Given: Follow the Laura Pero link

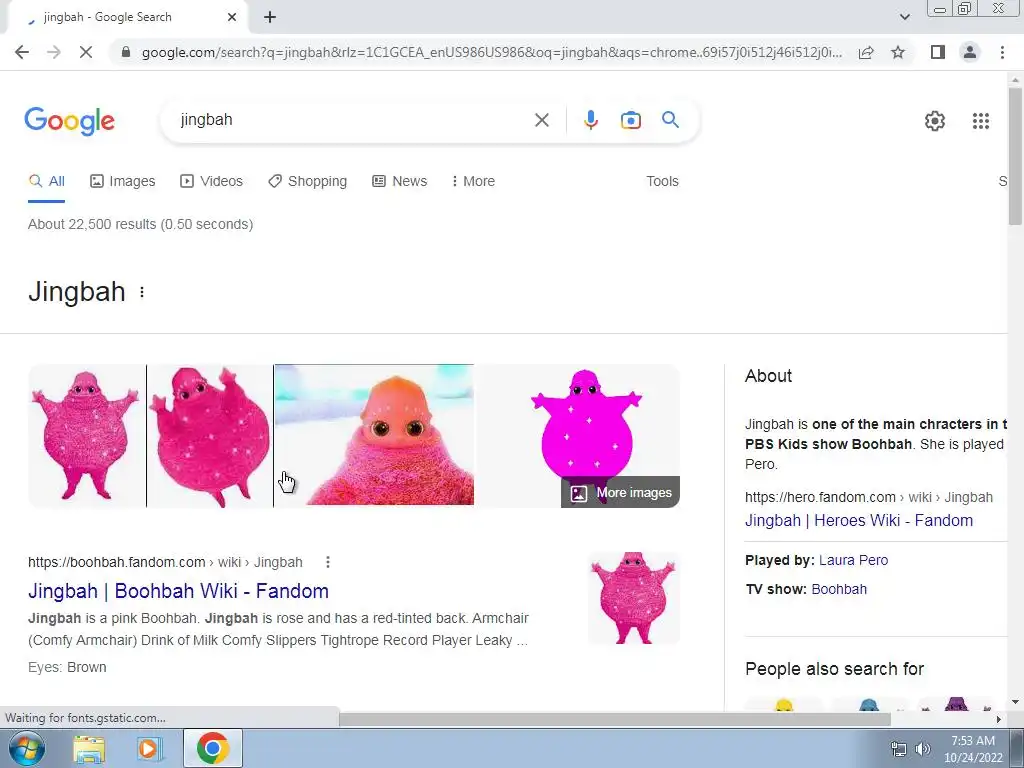Looking at the screenshot, I should tap(854, 560).
